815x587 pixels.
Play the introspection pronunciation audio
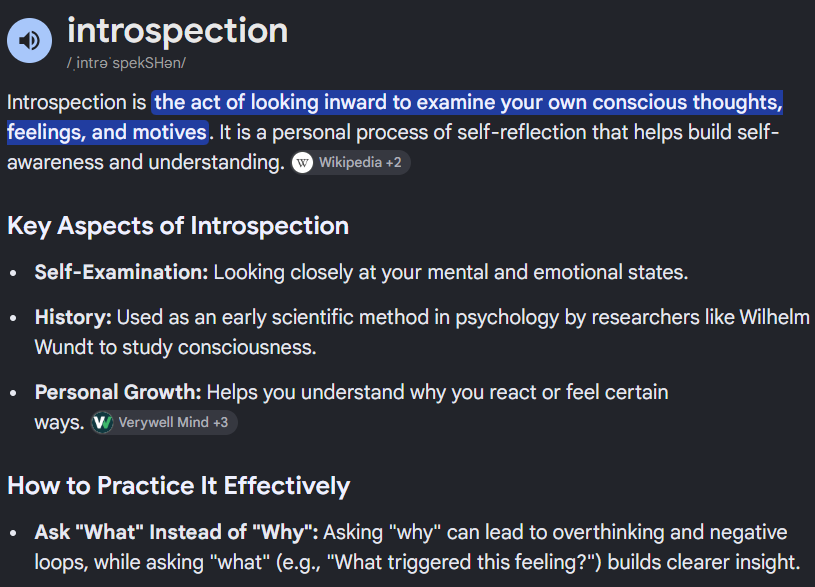point(30,41)
